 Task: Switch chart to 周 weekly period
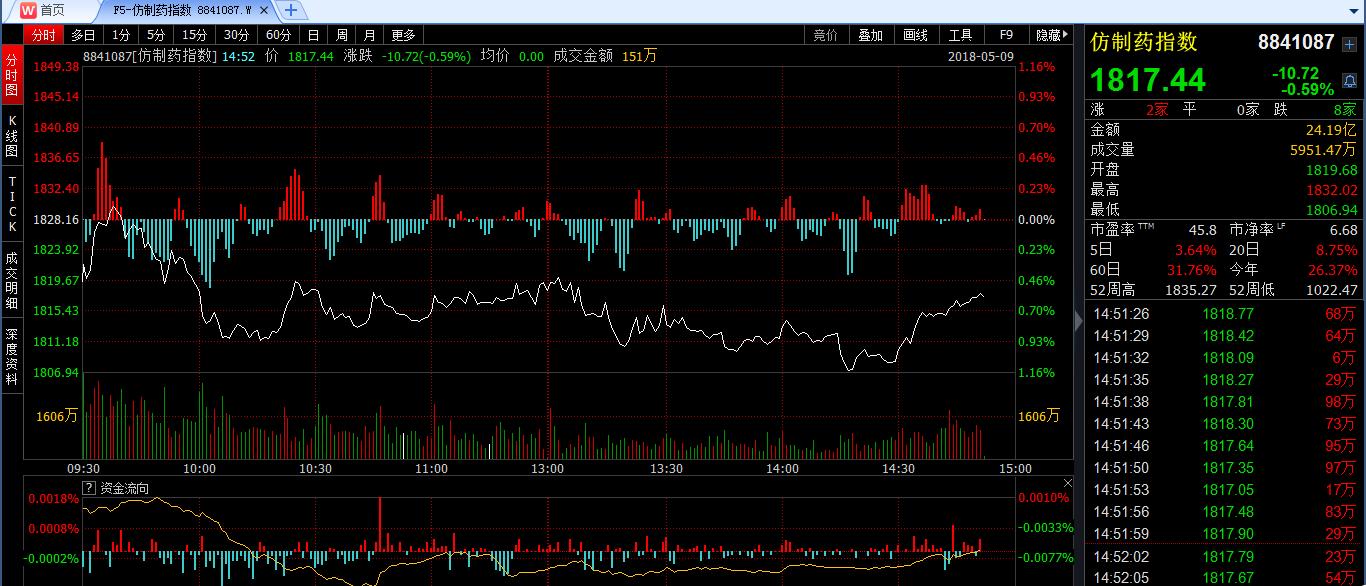pos(342,35)
